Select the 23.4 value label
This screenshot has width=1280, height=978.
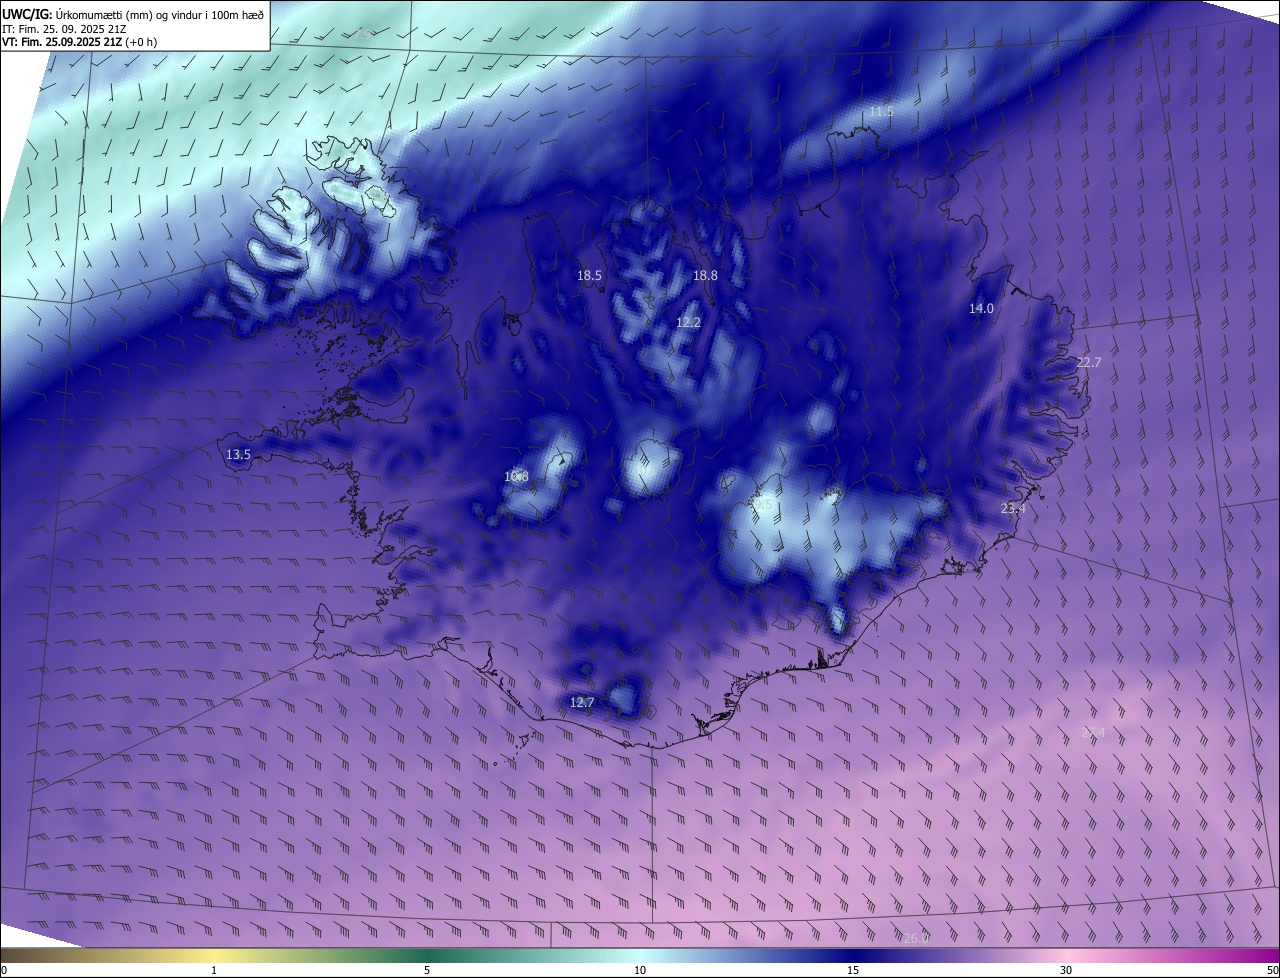pos(1013,509)
